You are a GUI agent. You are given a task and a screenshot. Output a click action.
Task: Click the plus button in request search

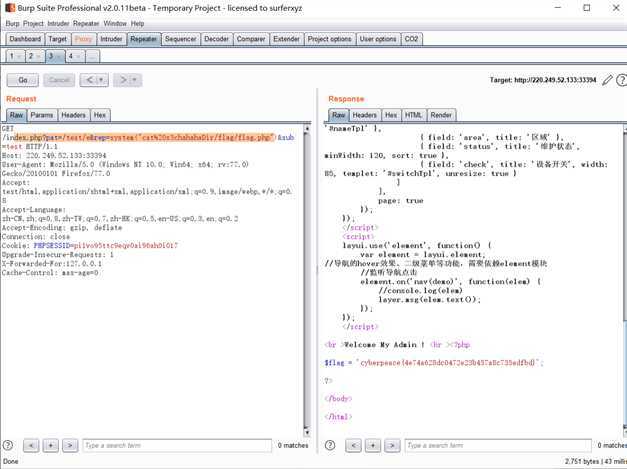pos(51,445)
